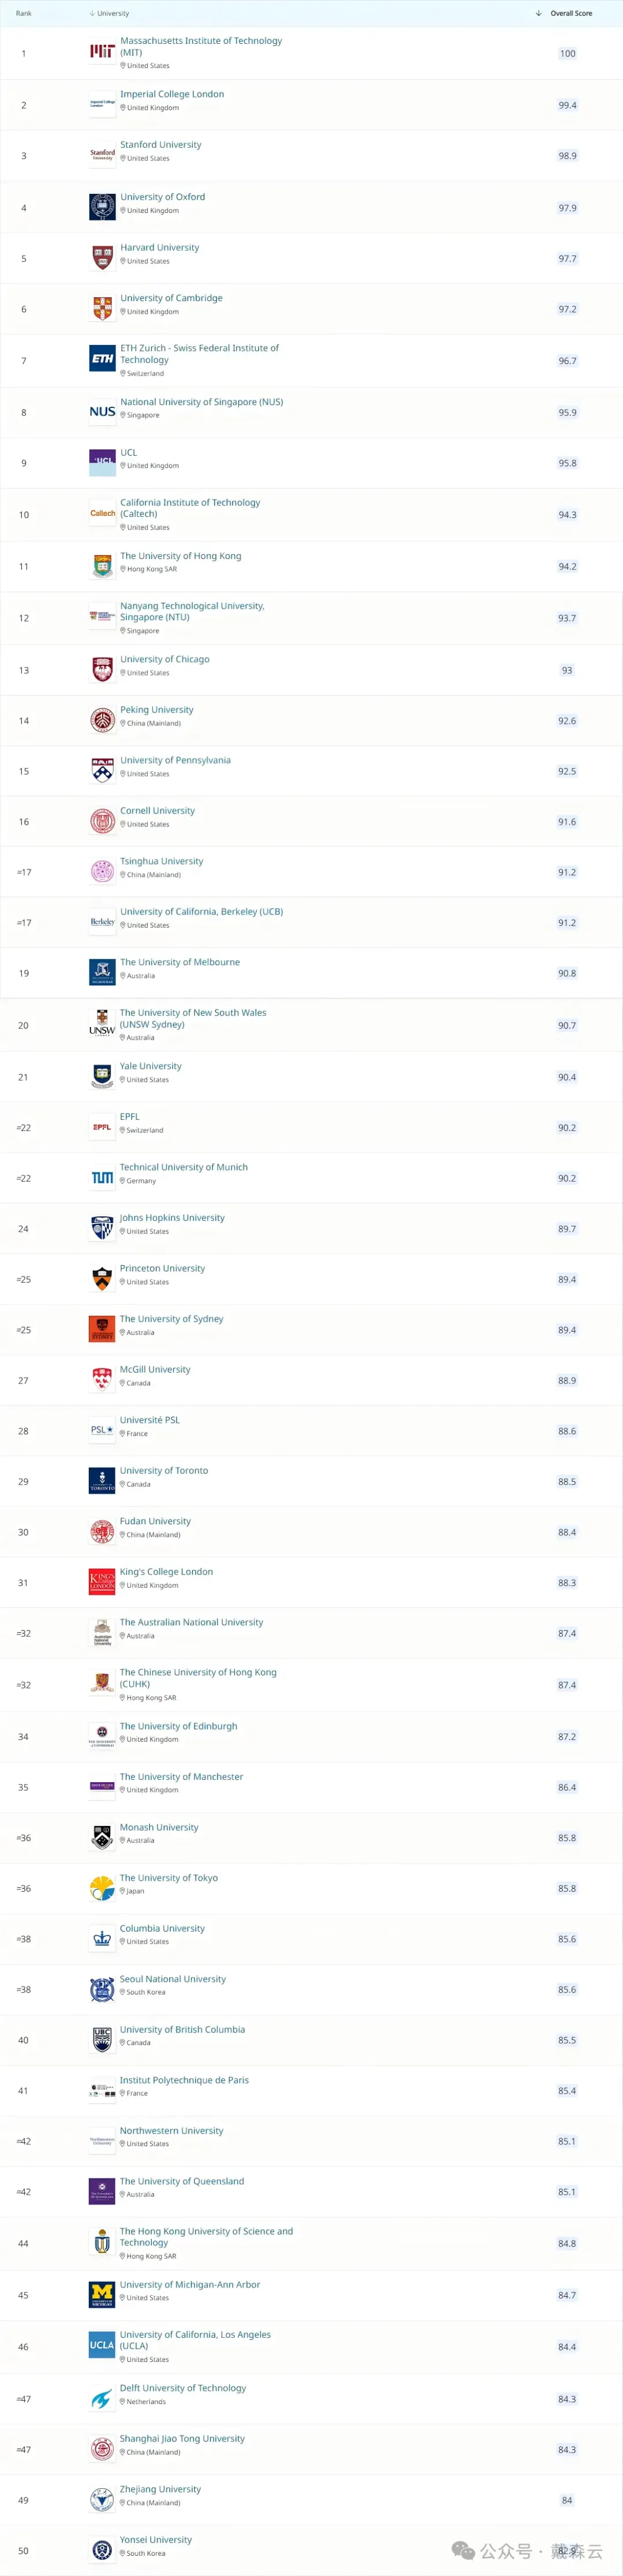623x2576 pixels.
Task: Open the Stanford University link
Action: [161, 145]
